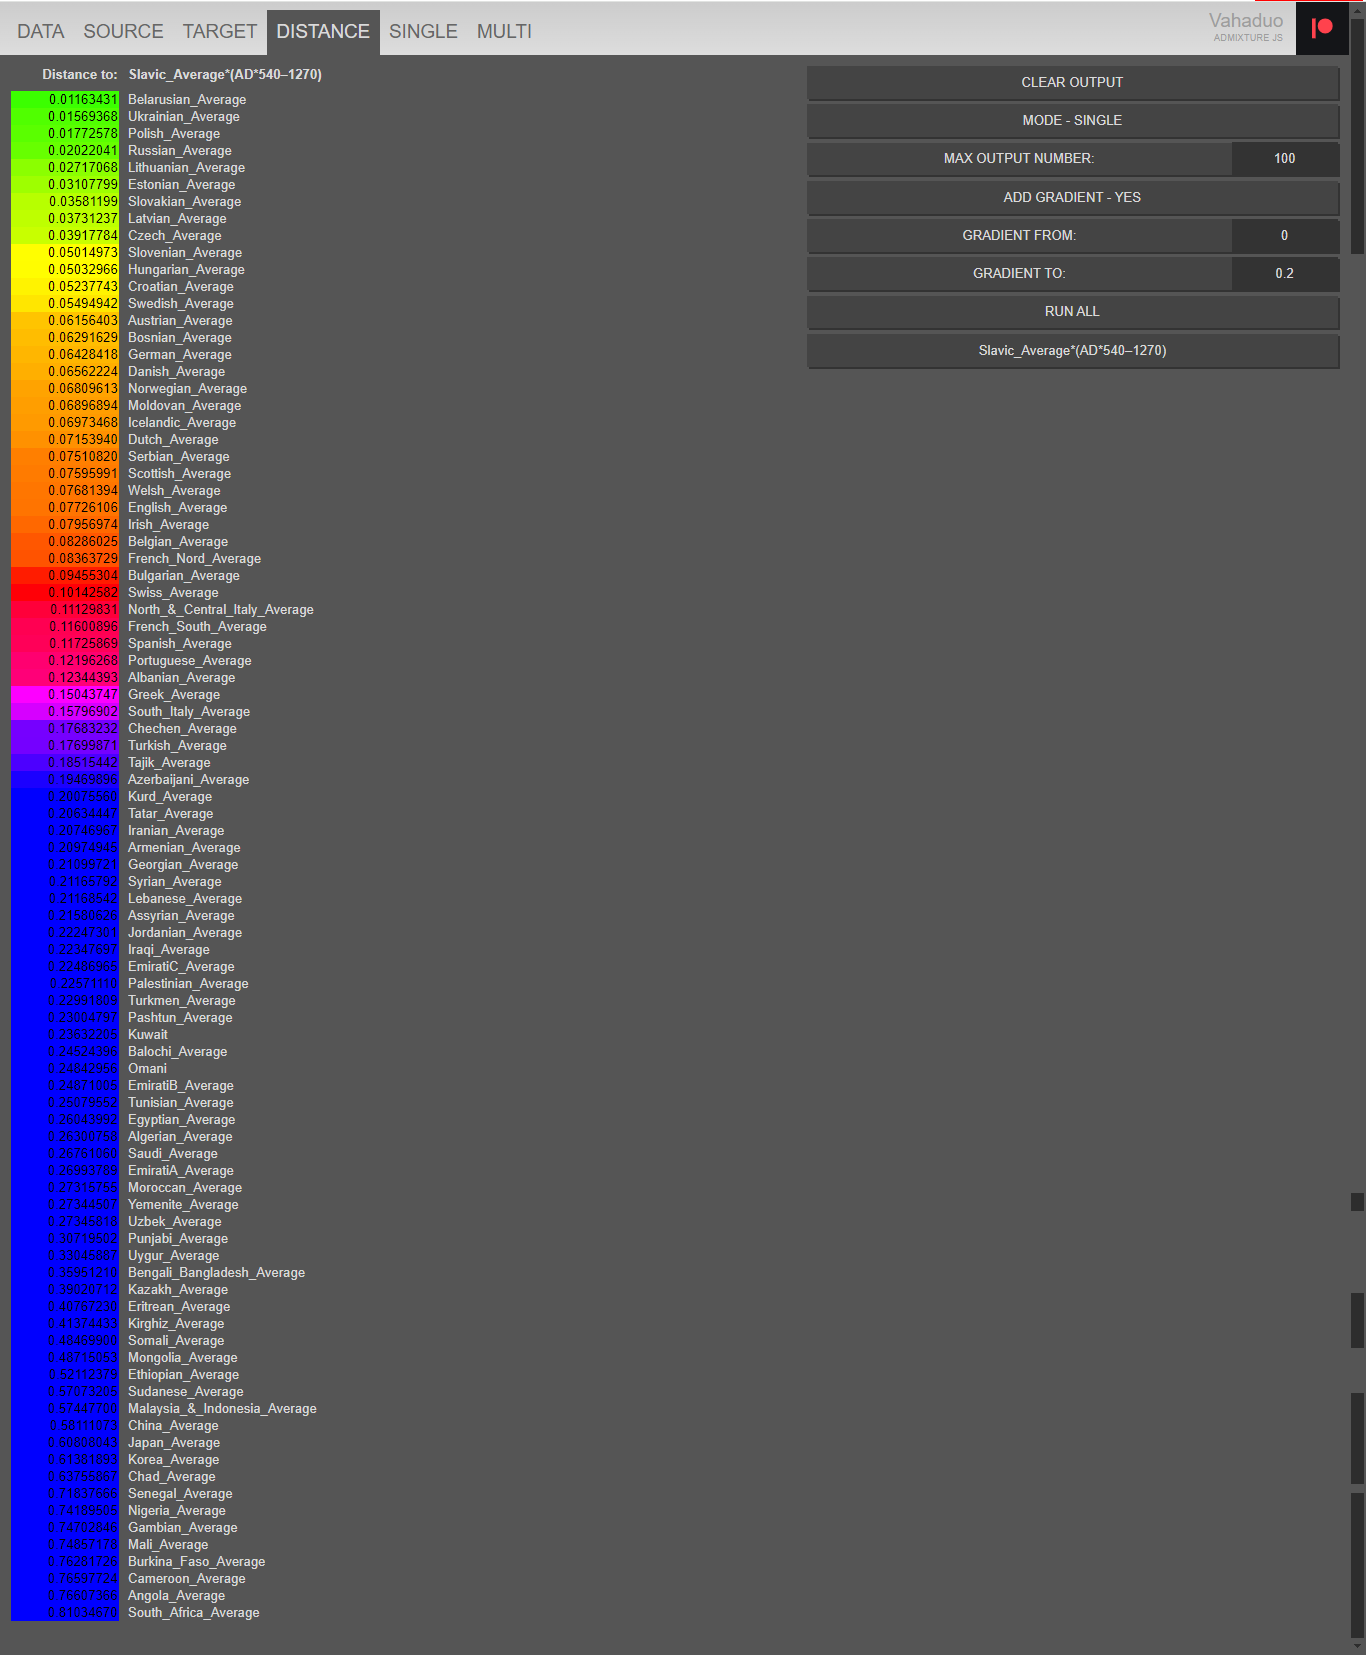Click the Palestinian_Average row
The image size is (1366, 1655).
coord(188,984)
